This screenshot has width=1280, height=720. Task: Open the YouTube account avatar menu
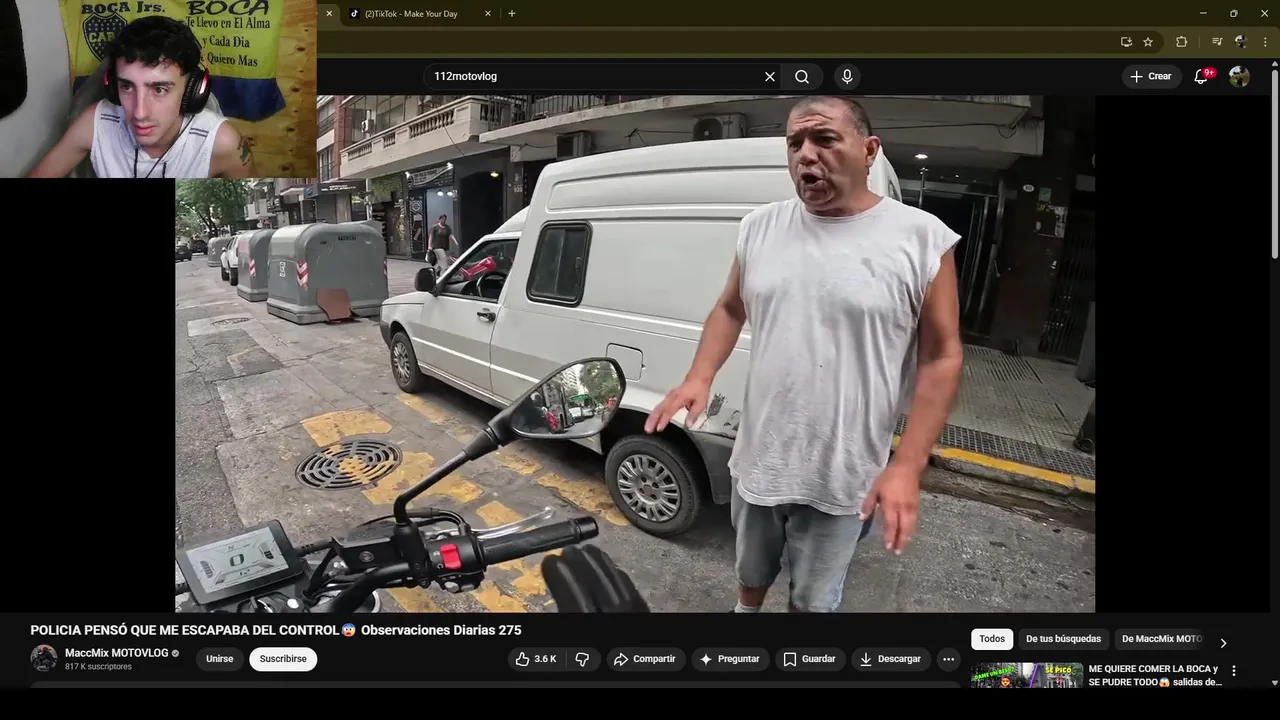tap(1239, 77)
